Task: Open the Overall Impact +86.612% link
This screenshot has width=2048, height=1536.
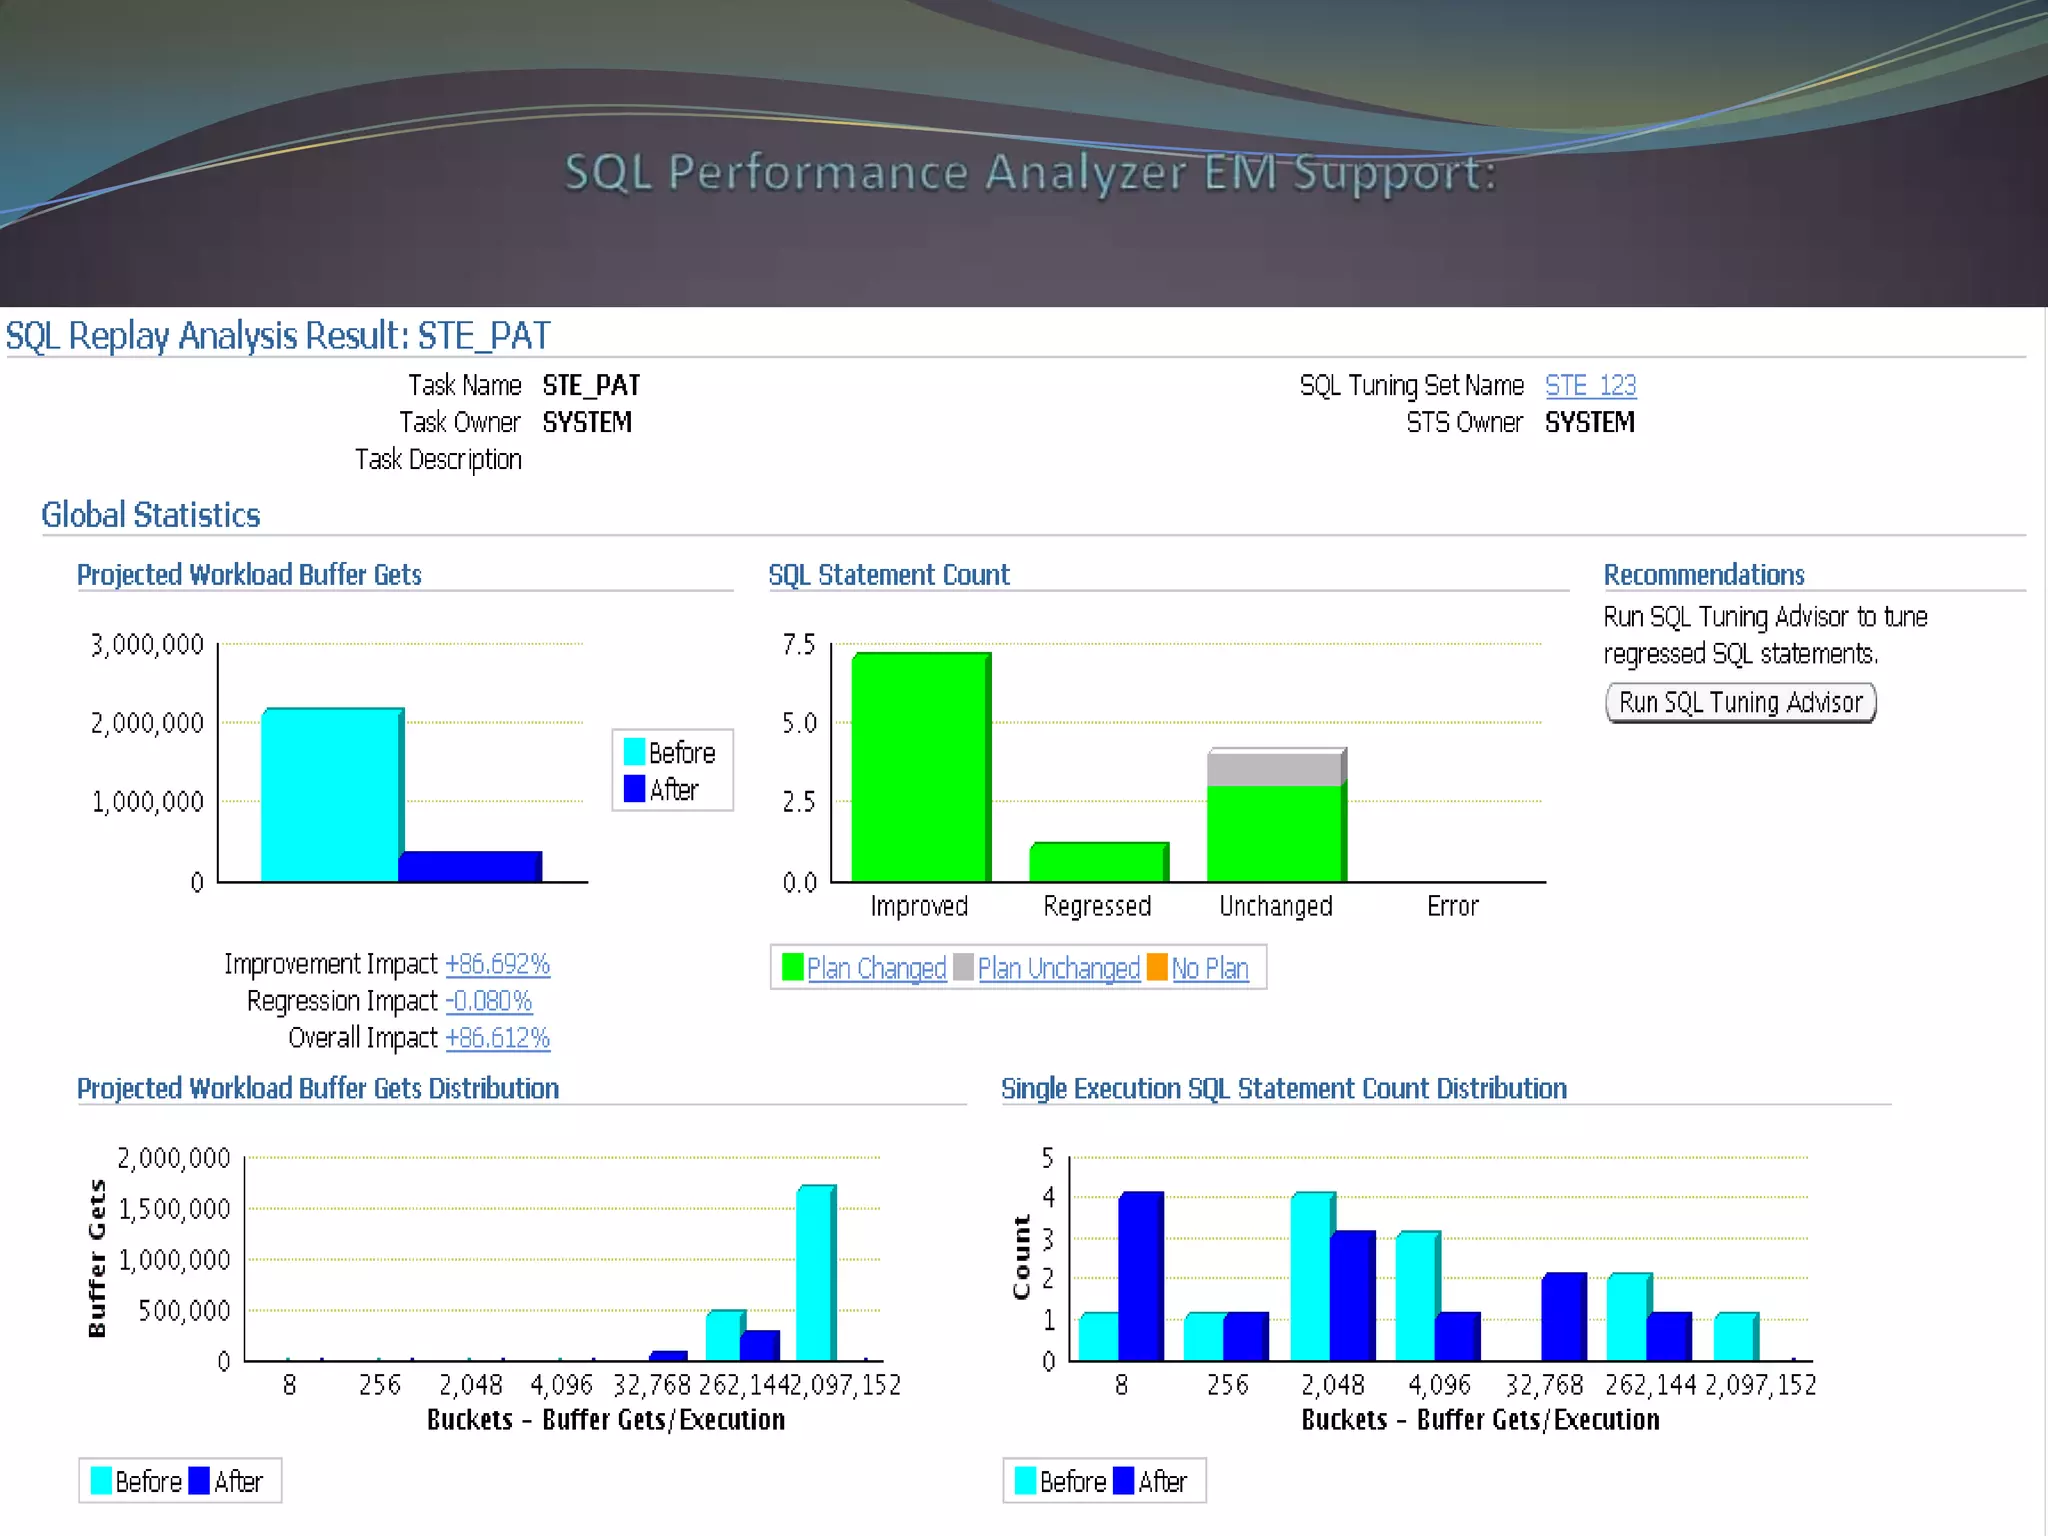Action: click(x=497, y=1038)
